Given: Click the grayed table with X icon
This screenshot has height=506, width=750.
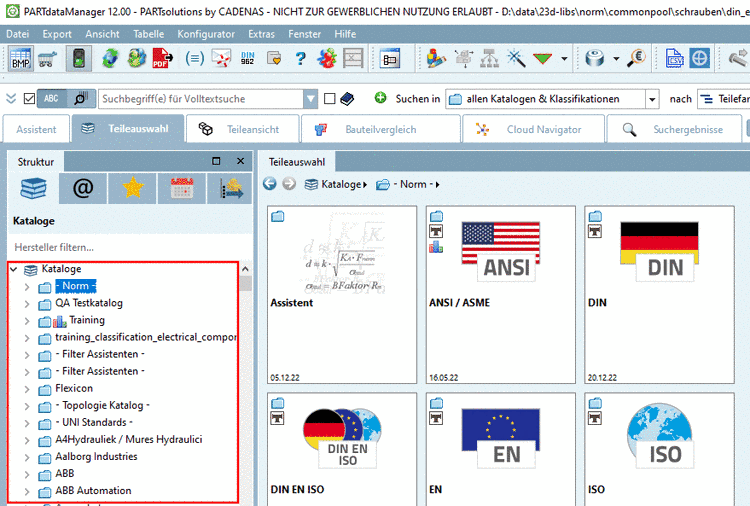Looking at the screenshot, I should click(x=353, y=59).
